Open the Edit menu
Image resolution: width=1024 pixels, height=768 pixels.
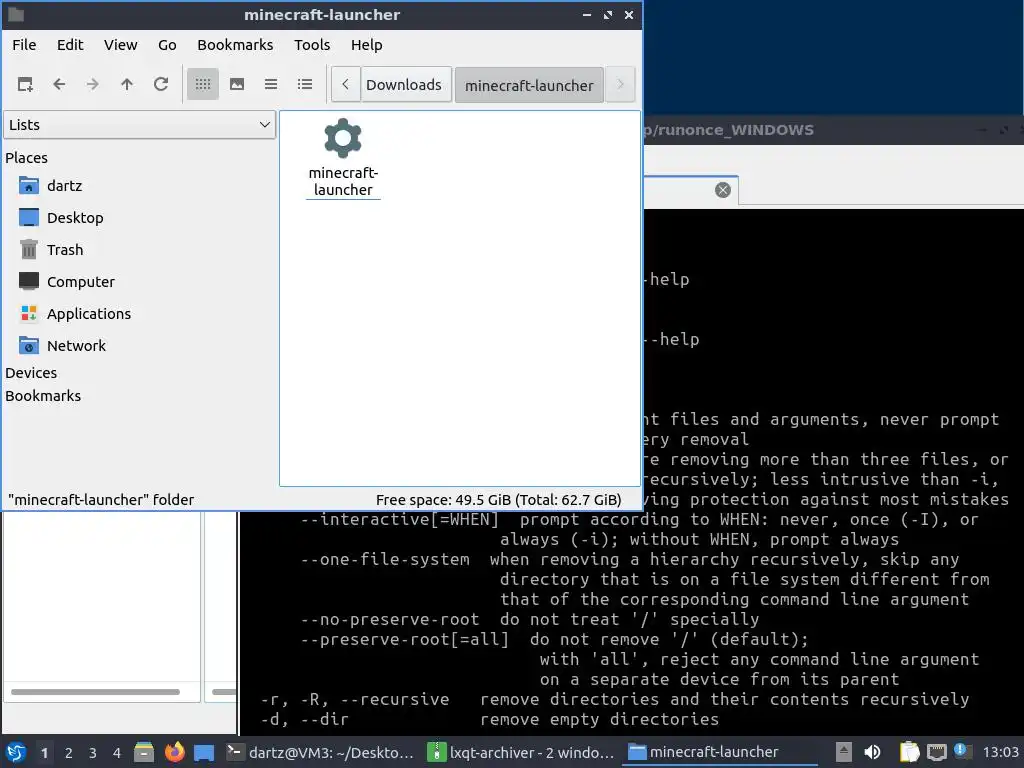70,45
